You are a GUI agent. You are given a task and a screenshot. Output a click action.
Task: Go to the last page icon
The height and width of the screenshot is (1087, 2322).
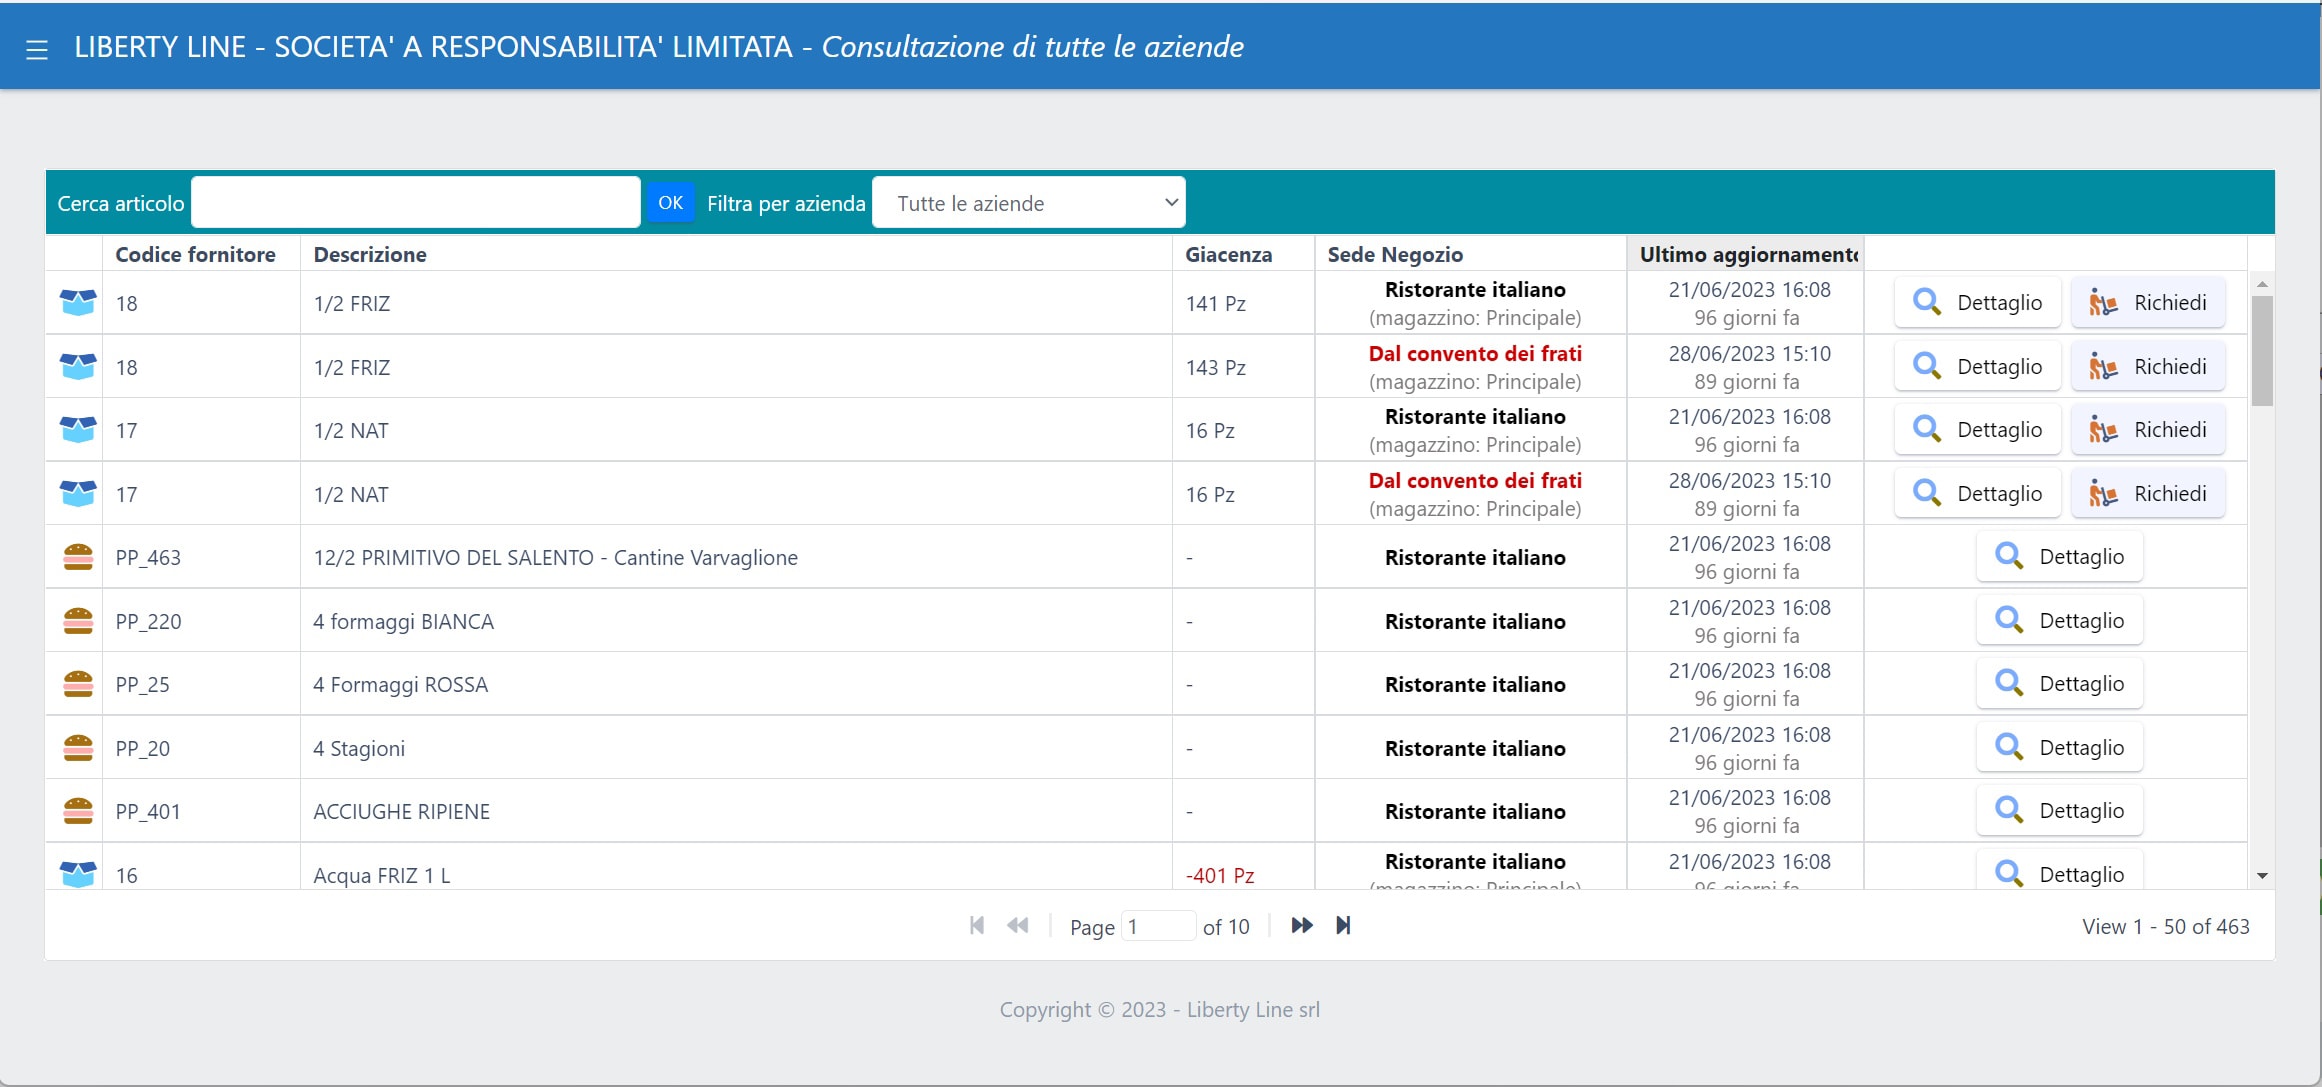click(1343, 926)
